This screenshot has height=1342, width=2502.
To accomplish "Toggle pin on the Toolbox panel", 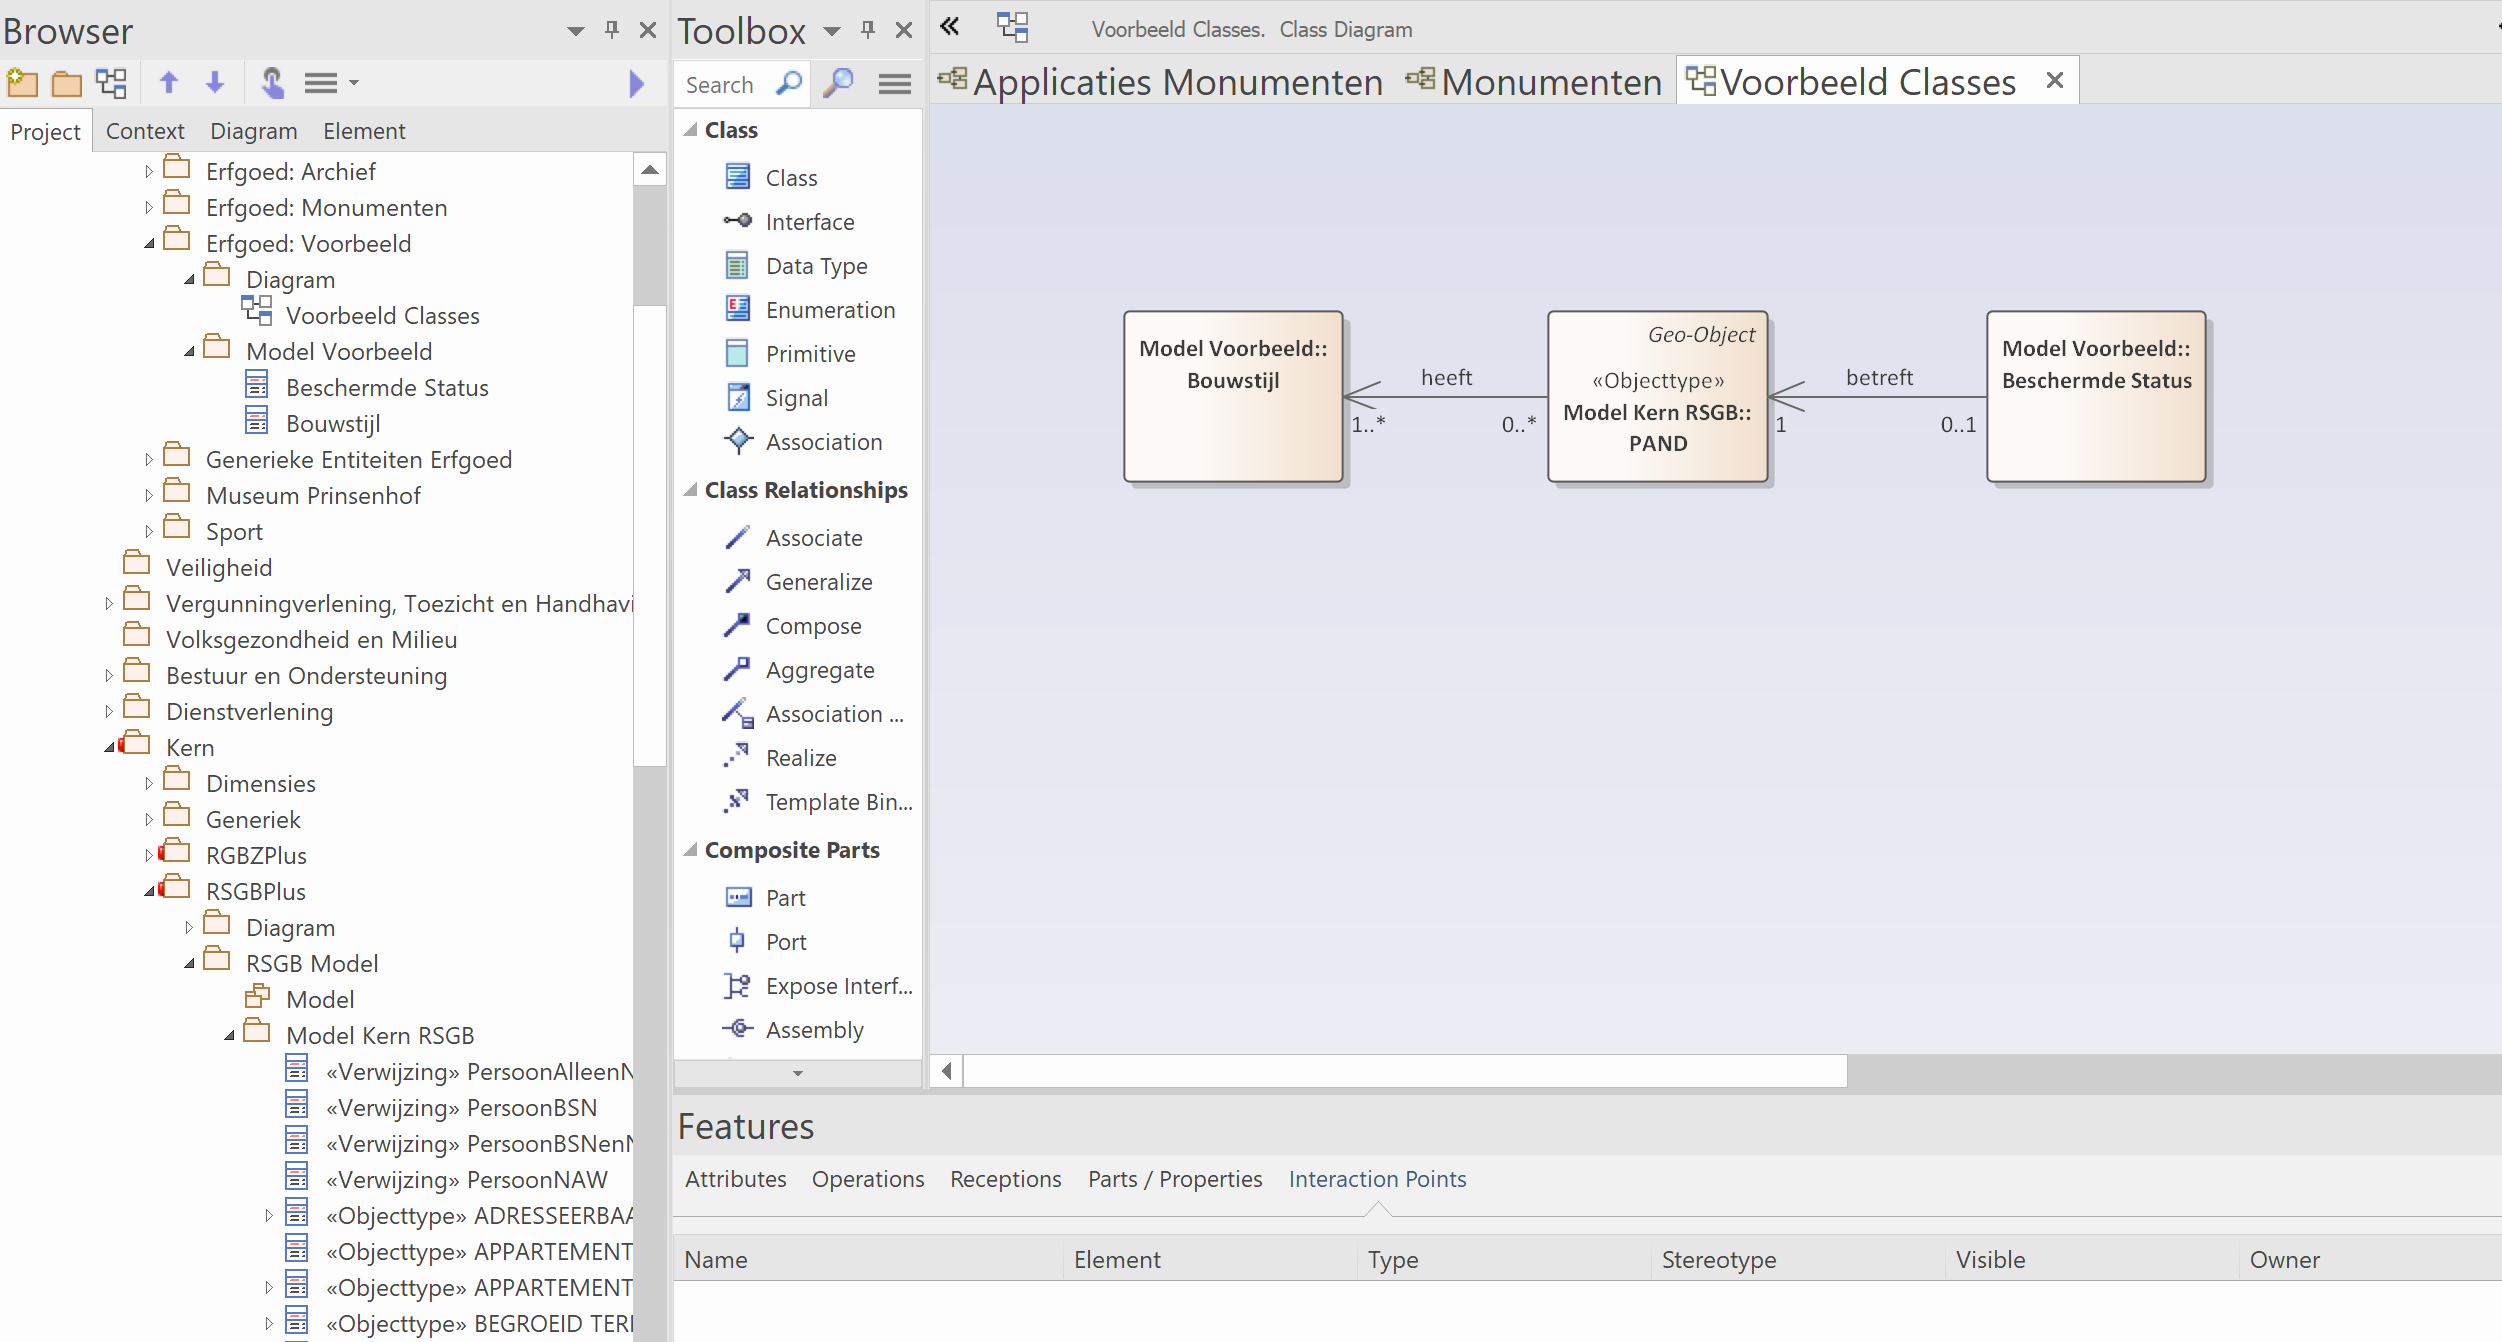I will pos(868,30).
